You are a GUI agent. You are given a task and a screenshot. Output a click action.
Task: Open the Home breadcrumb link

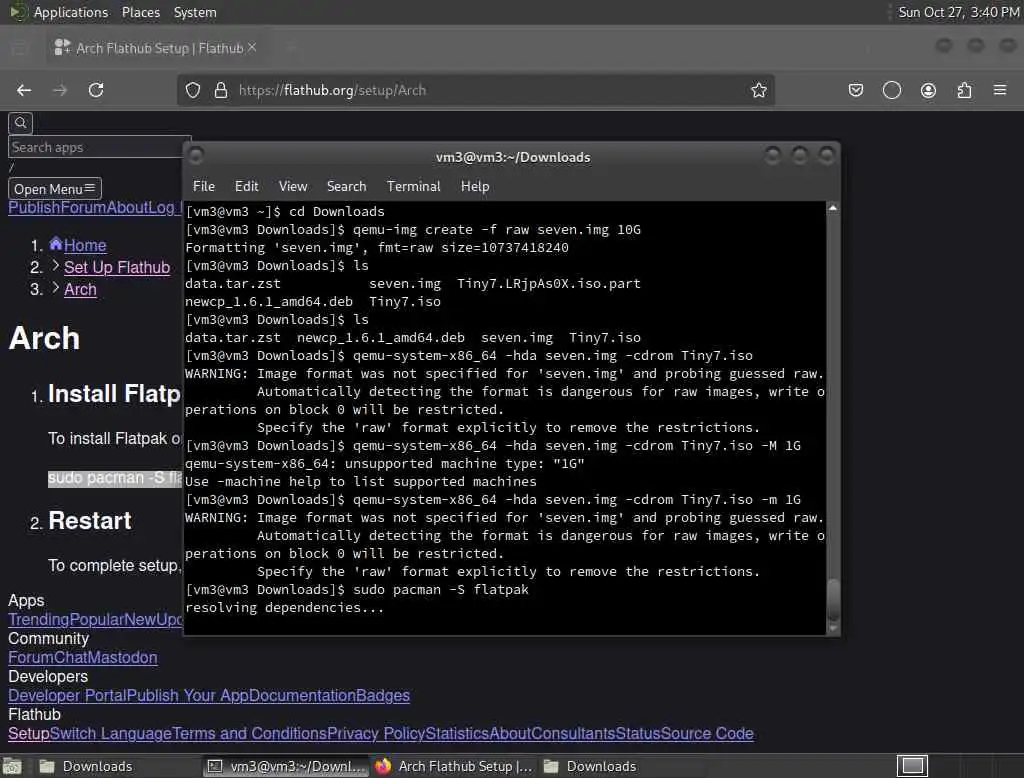(85, 245)
